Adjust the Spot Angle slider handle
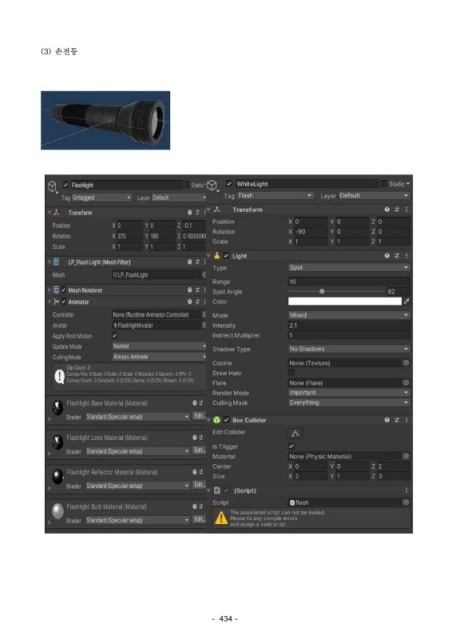This screenshot has height=640, width=452. (x=322, y=291)
